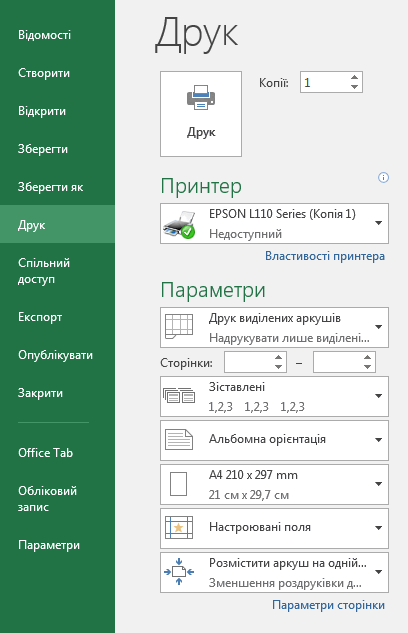Select Зберегти in the sidebar
Image resolution: width=408 pixels, height=633 pixels.
coord(57,149)
